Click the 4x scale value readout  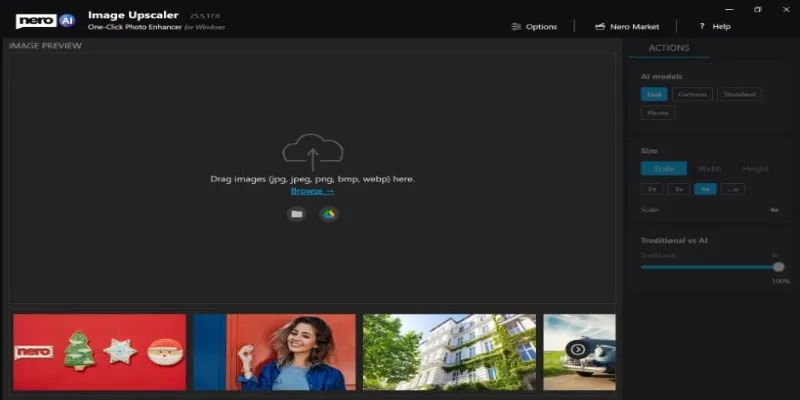coord(774,210)
